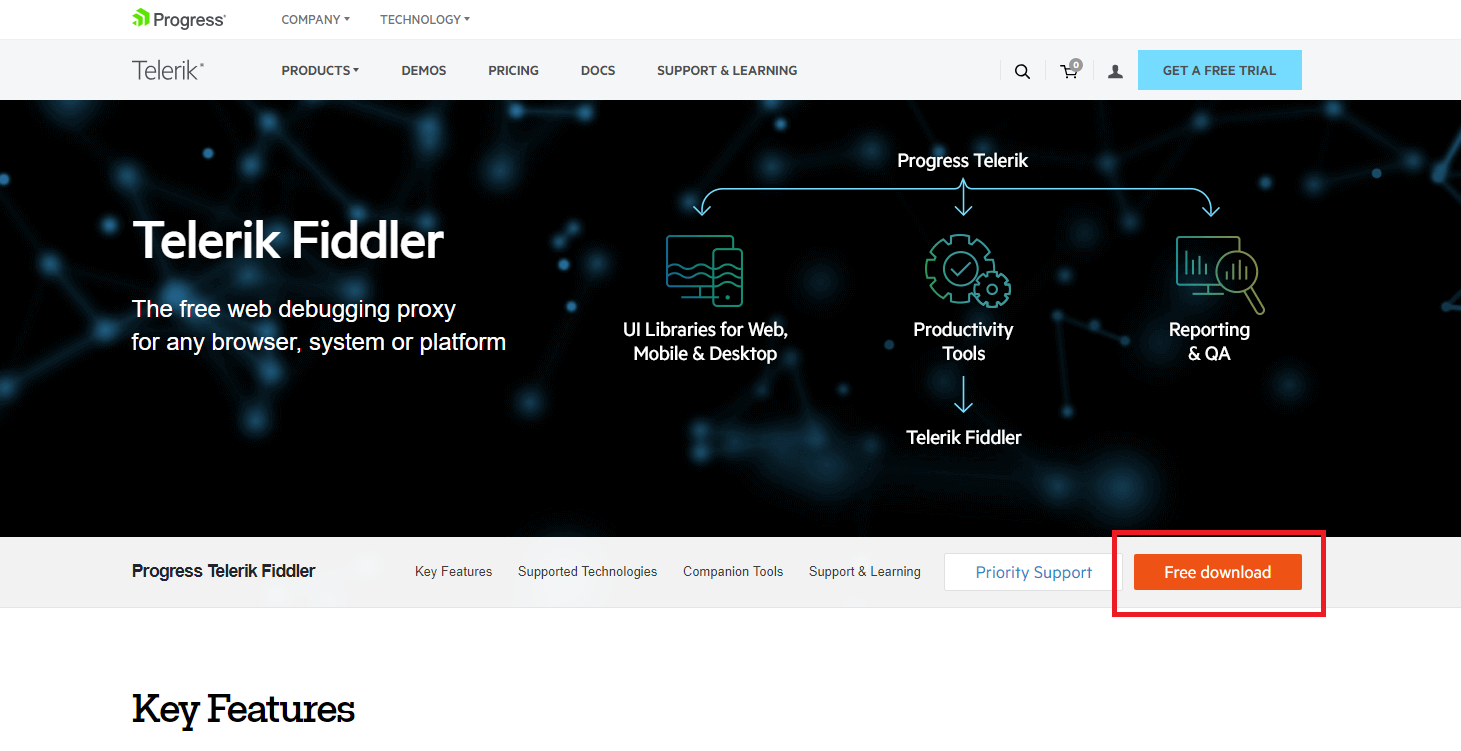This screenshot has width=1461, height=751.
Task: Open the search magnifier icon
Action: [1022, 71]
